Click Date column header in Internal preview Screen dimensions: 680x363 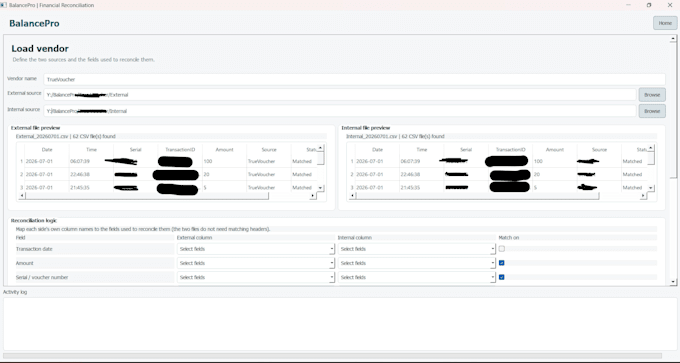(x=377, y=150)
